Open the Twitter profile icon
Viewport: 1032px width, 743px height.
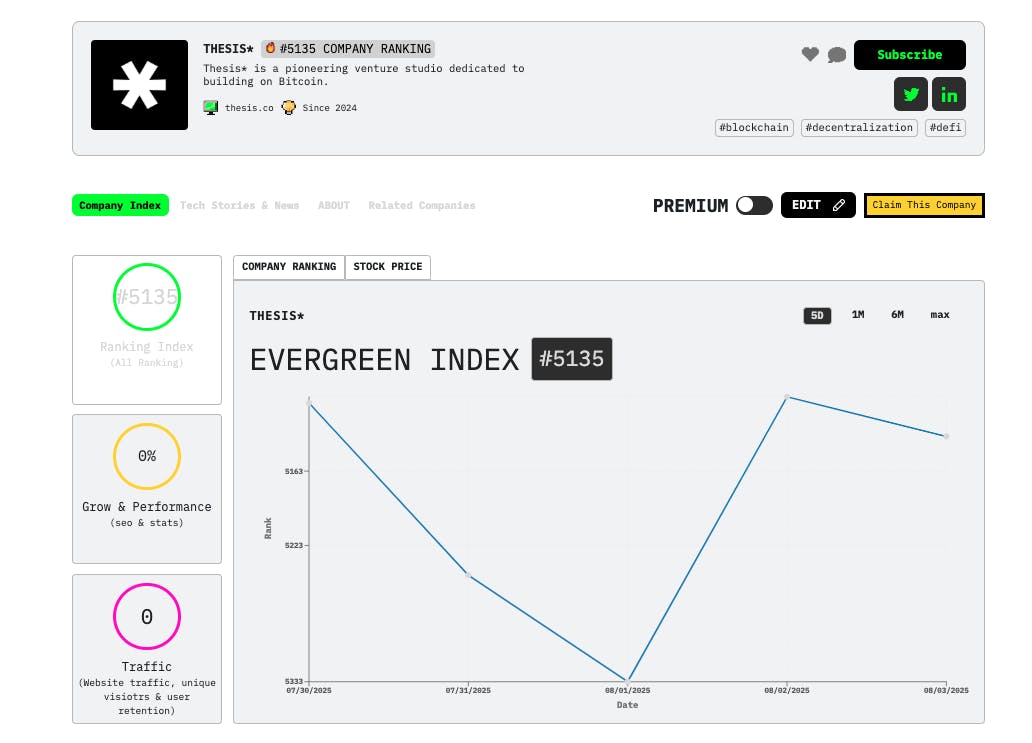point(910,95)
